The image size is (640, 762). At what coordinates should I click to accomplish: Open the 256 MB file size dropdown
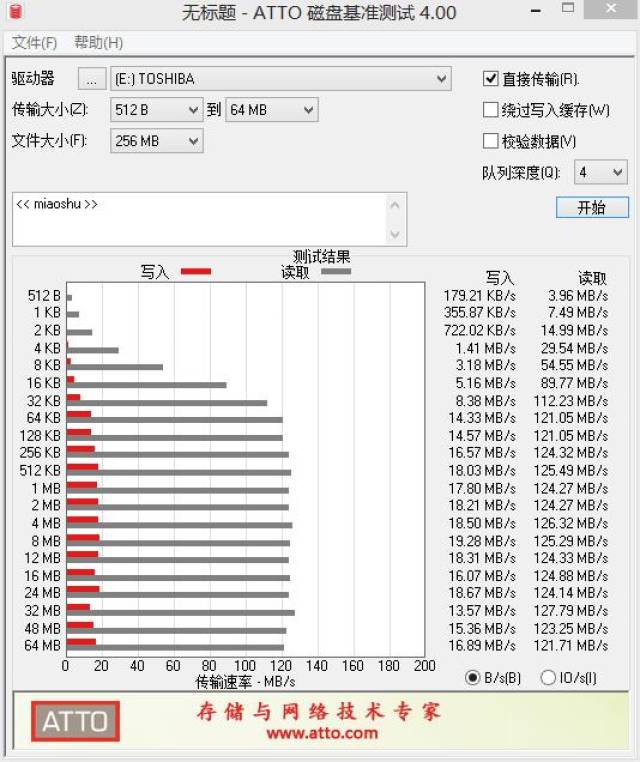[156, 141]
